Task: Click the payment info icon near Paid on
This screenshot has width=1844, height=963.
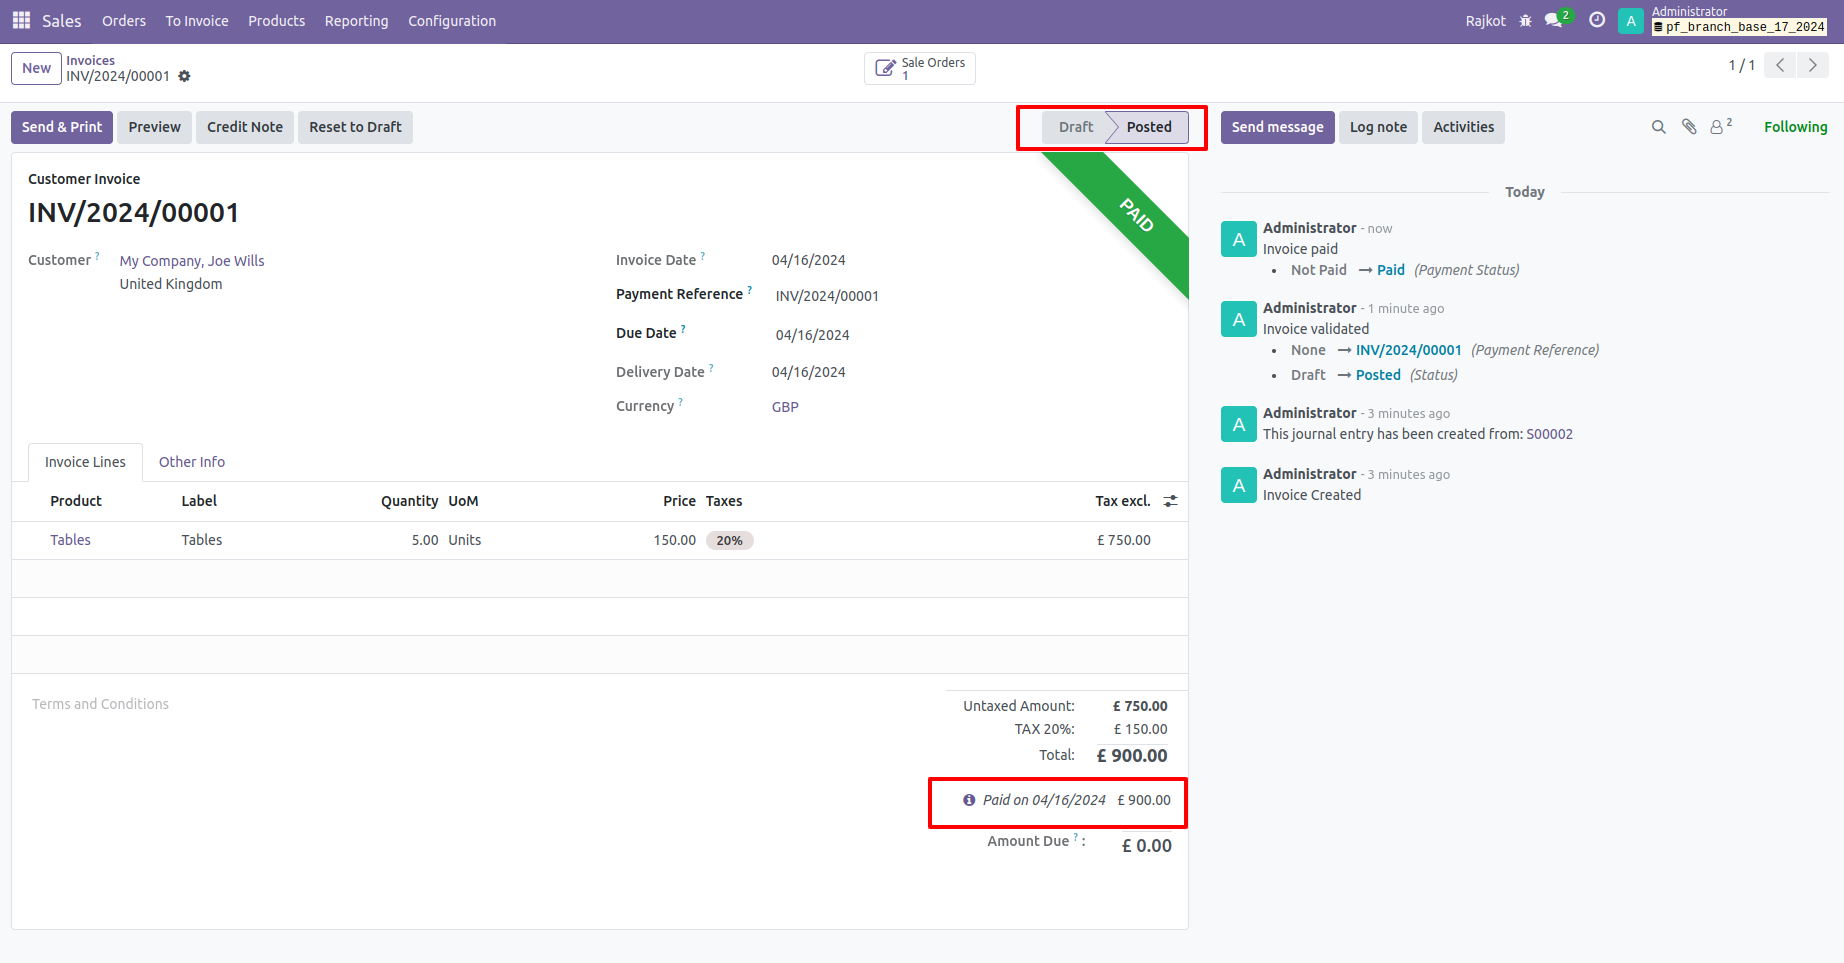Action: pyautogui.click(x=968, y=800)
